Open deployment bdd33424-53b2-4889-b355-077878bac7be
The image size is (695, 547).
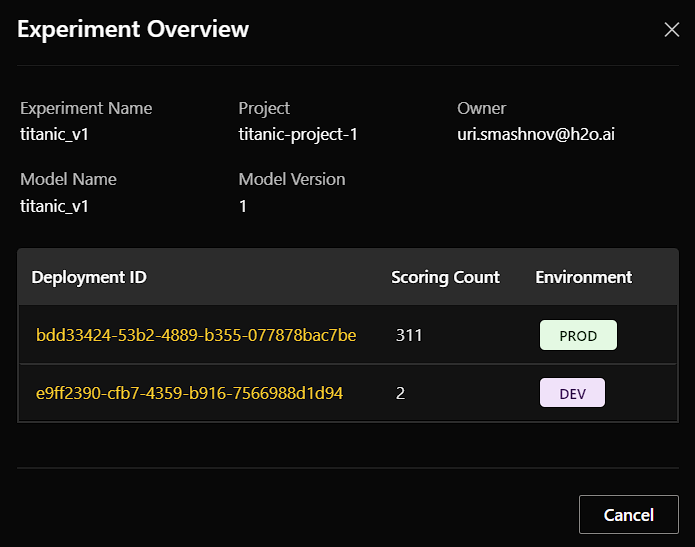point(196,335)
